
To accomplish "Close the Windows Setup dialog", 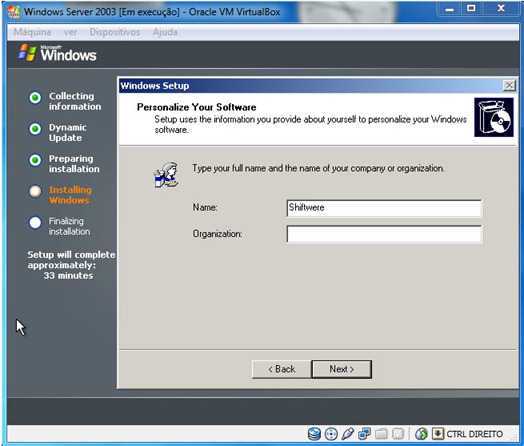I will coord(509,86).
